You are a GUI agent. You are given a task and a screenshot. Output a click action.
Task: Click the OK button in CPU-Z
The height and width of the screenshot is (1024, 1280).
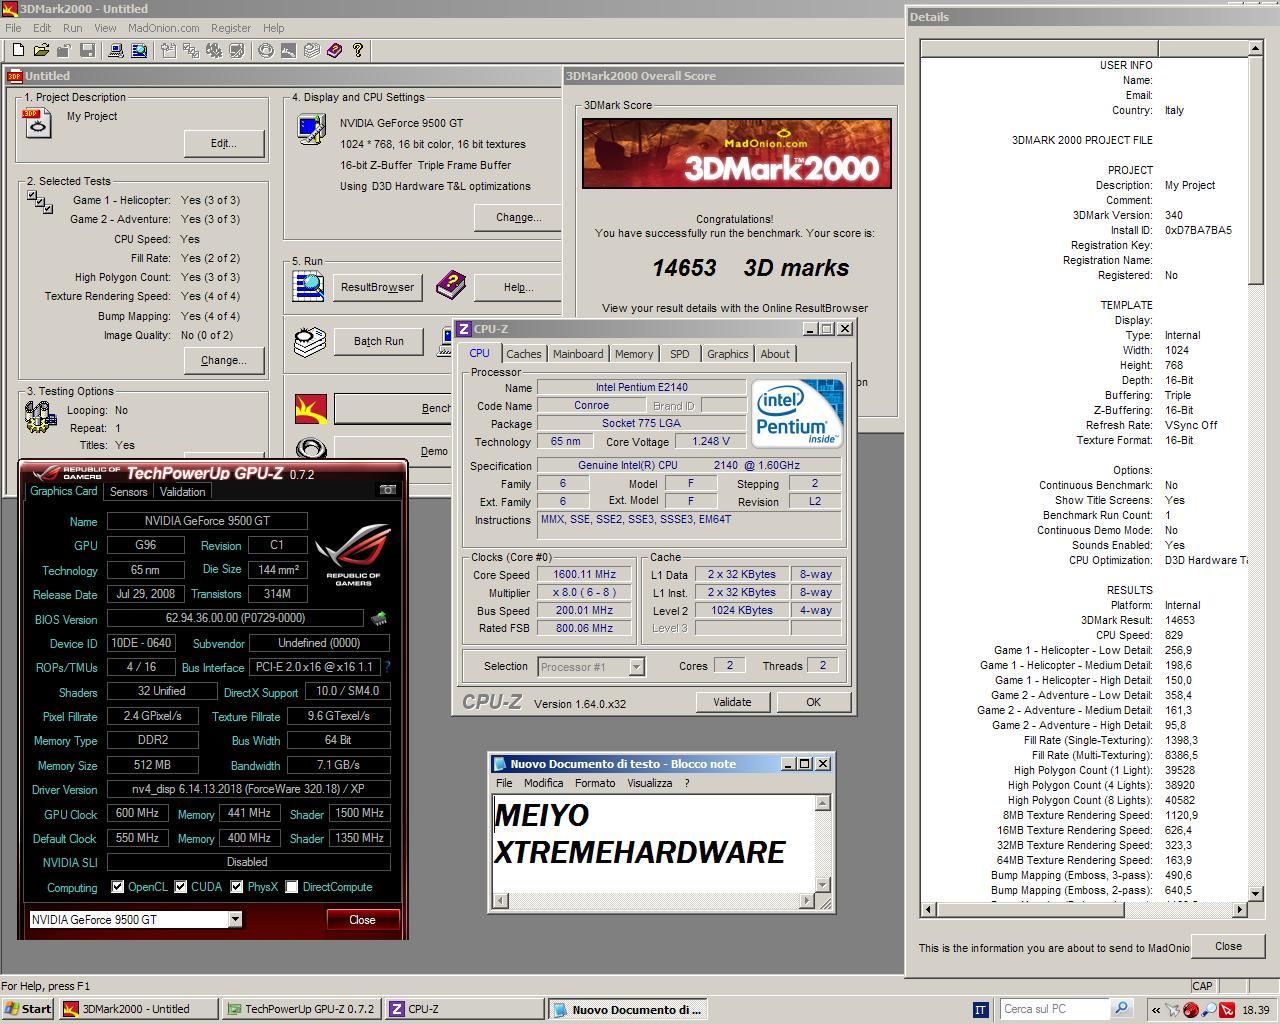(x=813, y=702)
